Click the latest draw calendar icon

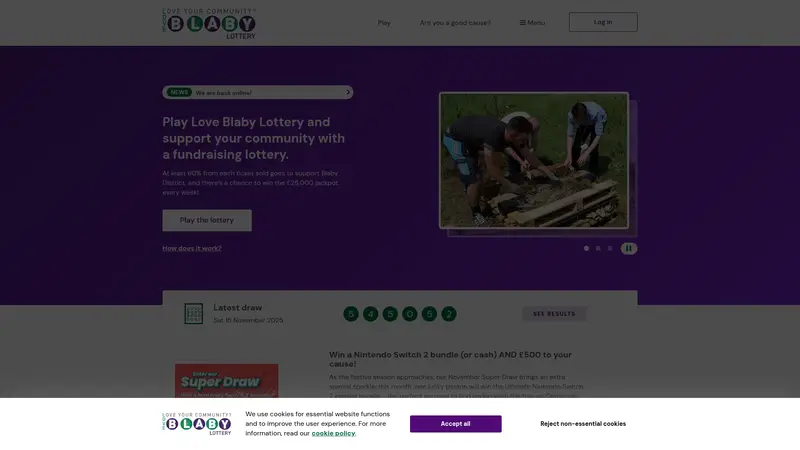[x=193, y=314]
